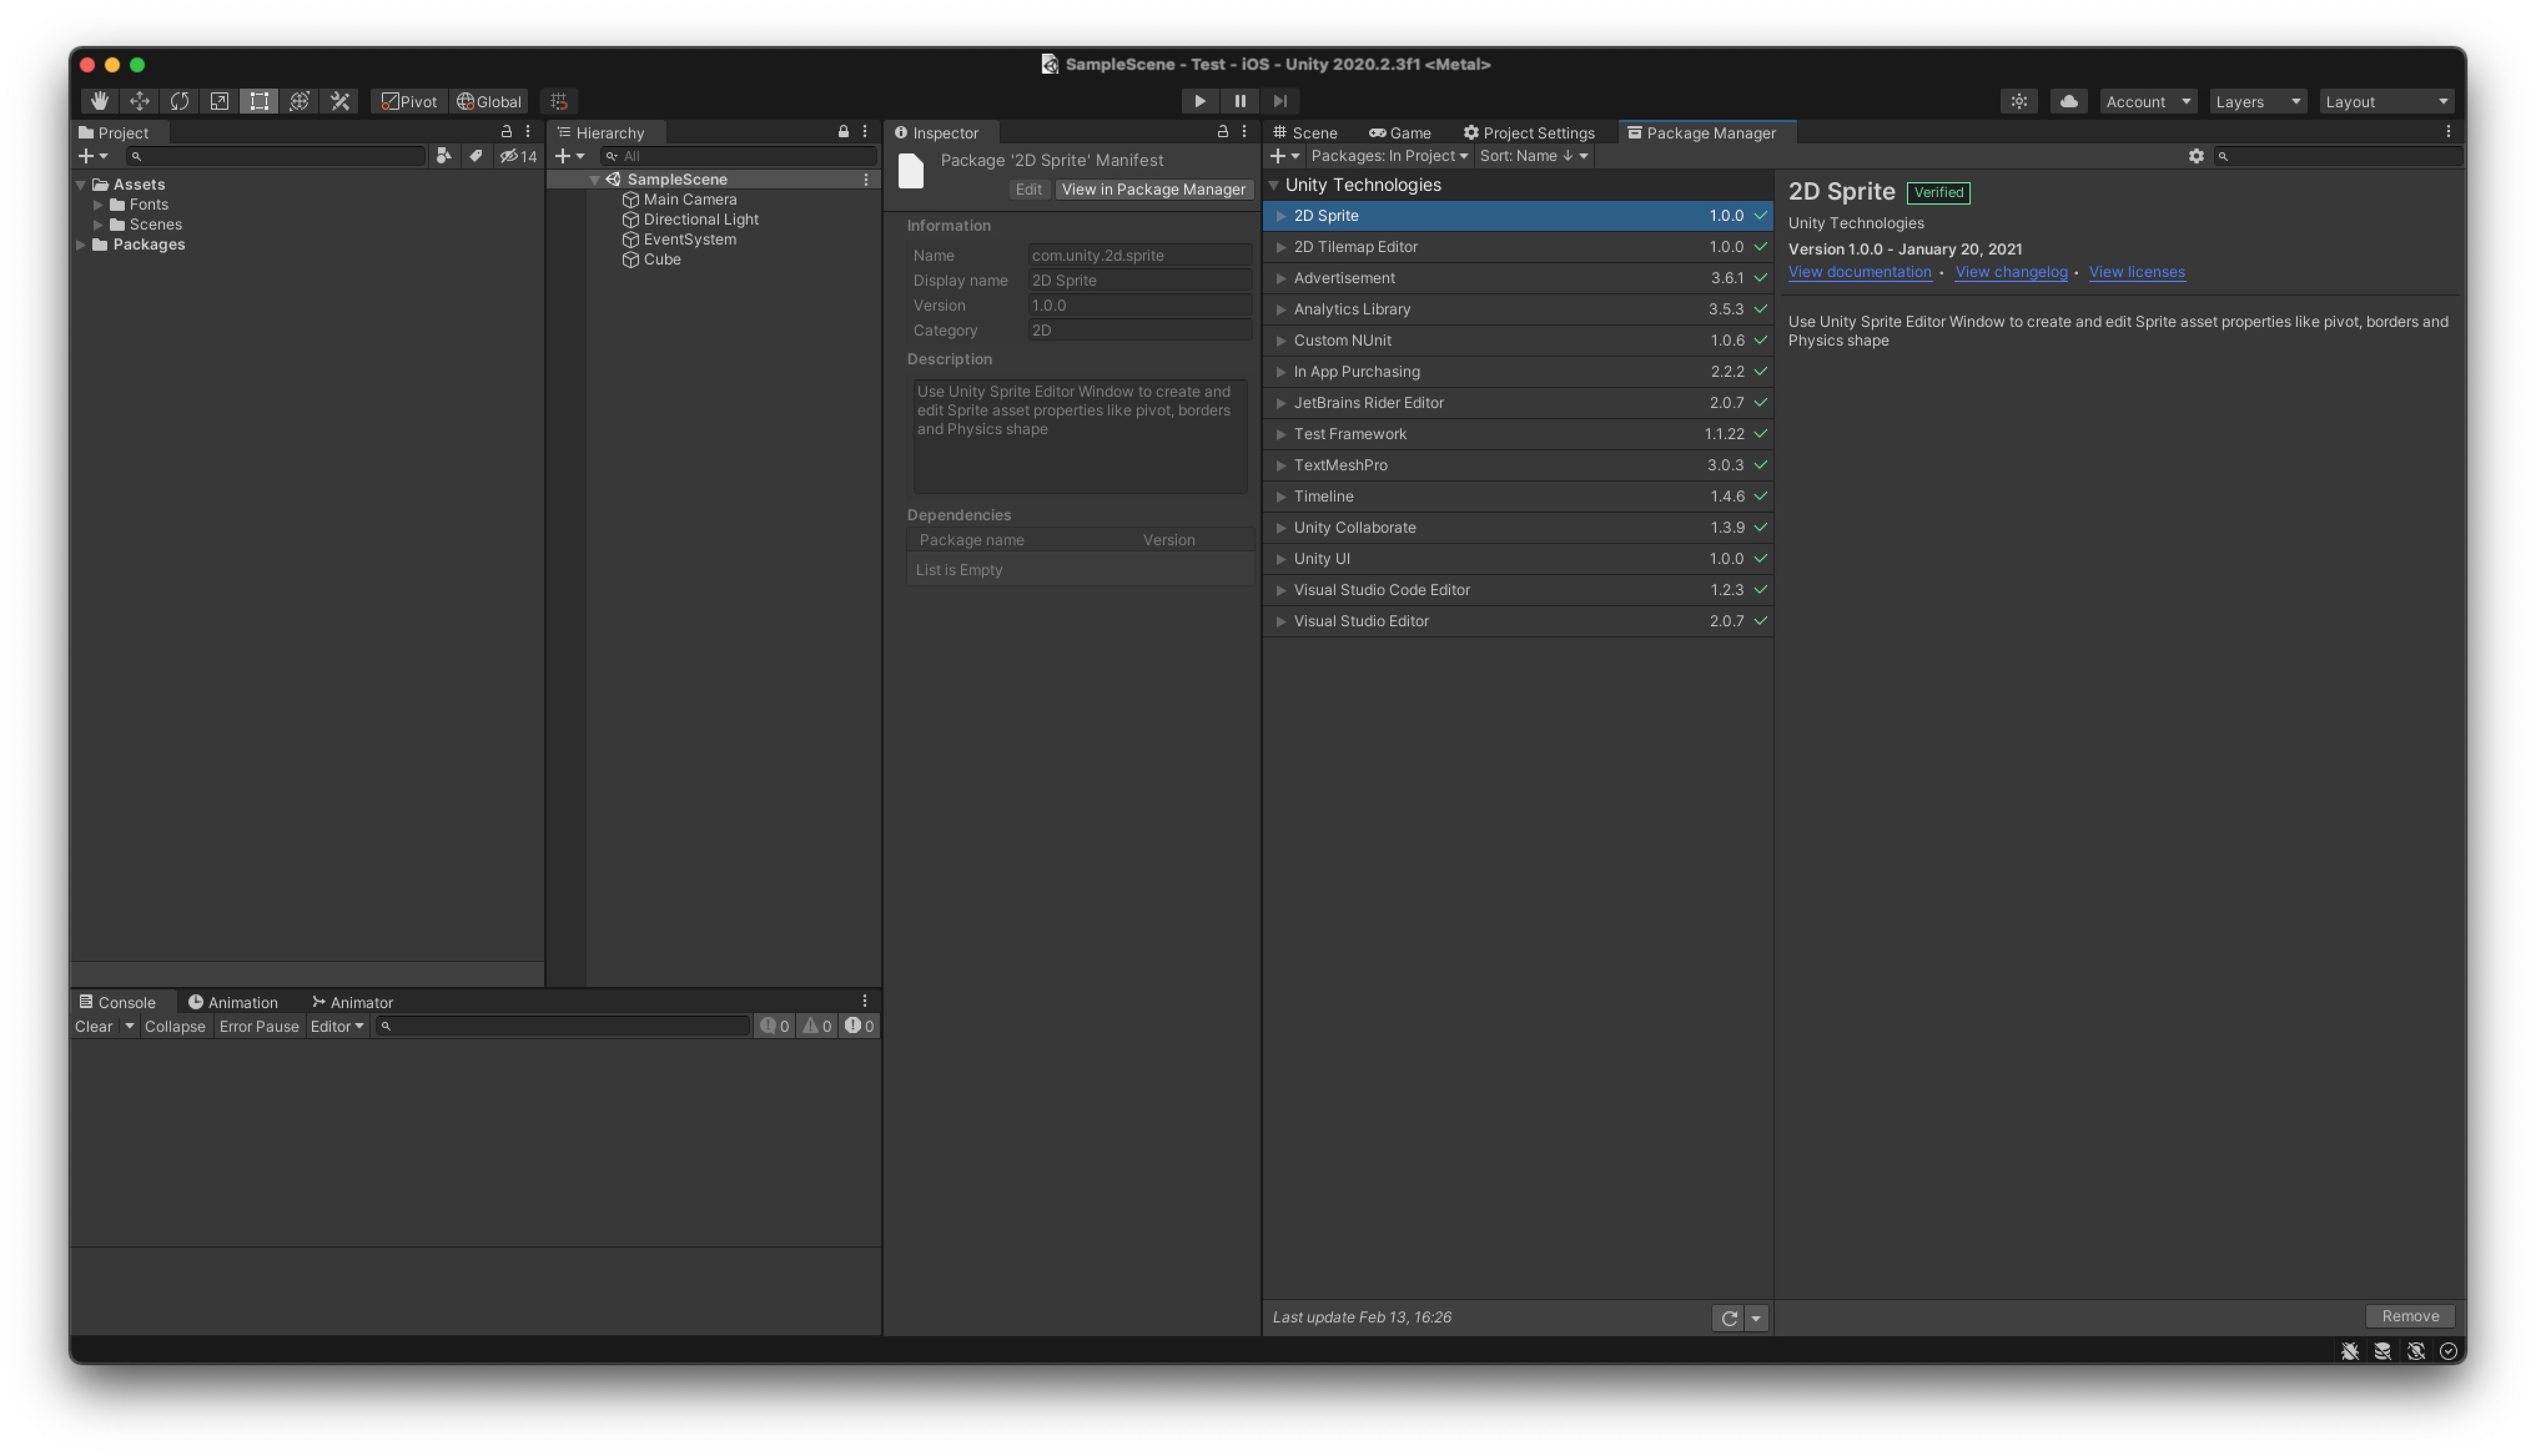Viewport: 2536px width, 1456px height.
Task: Toggle hidden packages visibility count 14
Action: coord(518,156)
